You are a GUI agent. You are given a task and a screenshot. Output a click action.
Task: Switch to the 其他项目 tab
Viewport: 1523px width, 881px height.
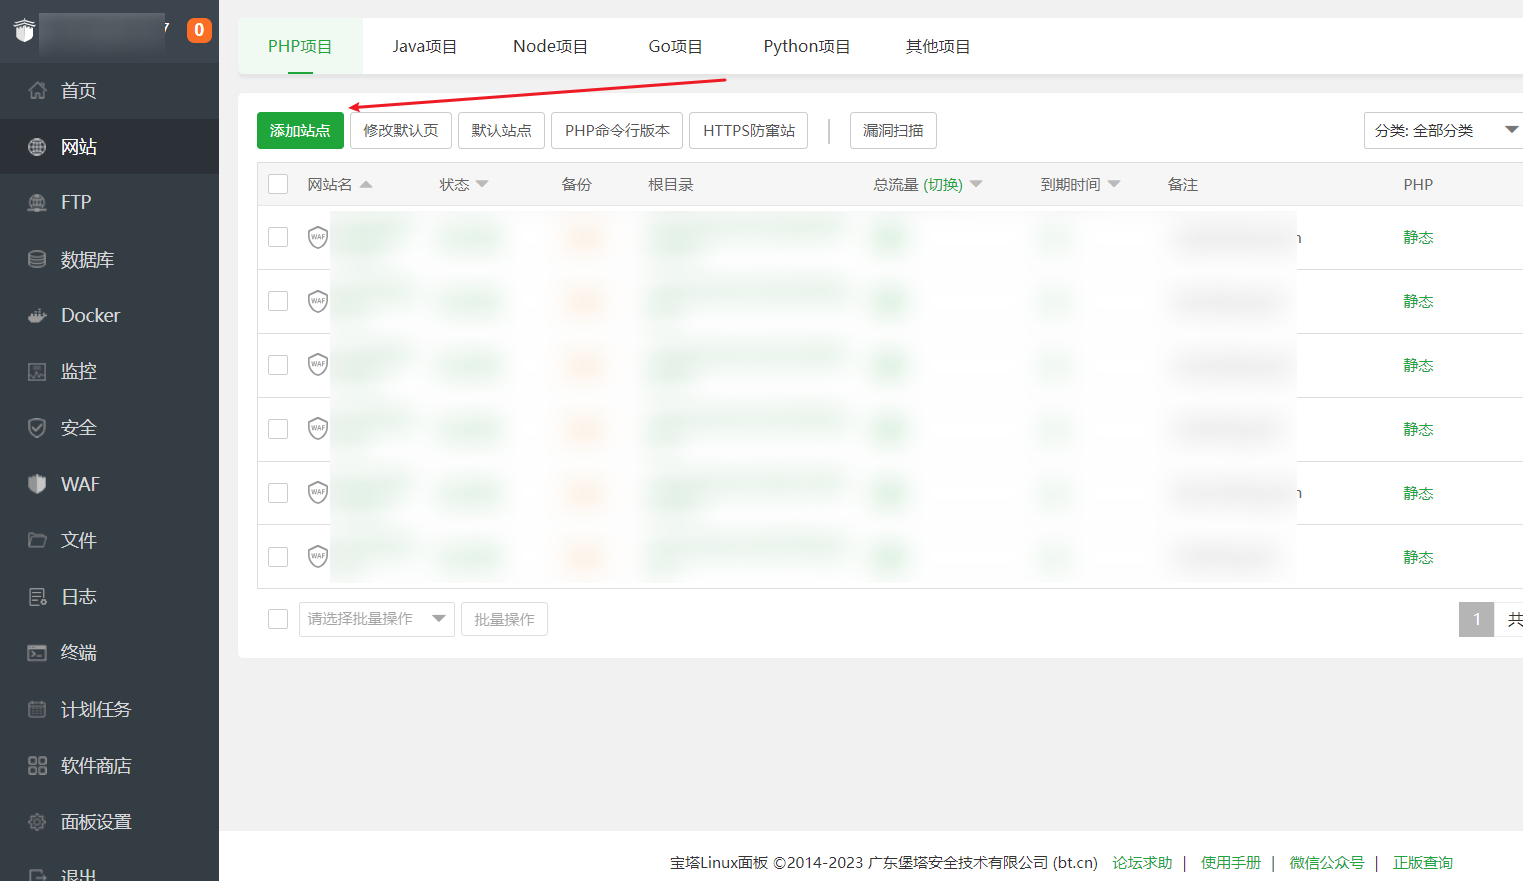[x=937, y=46]
